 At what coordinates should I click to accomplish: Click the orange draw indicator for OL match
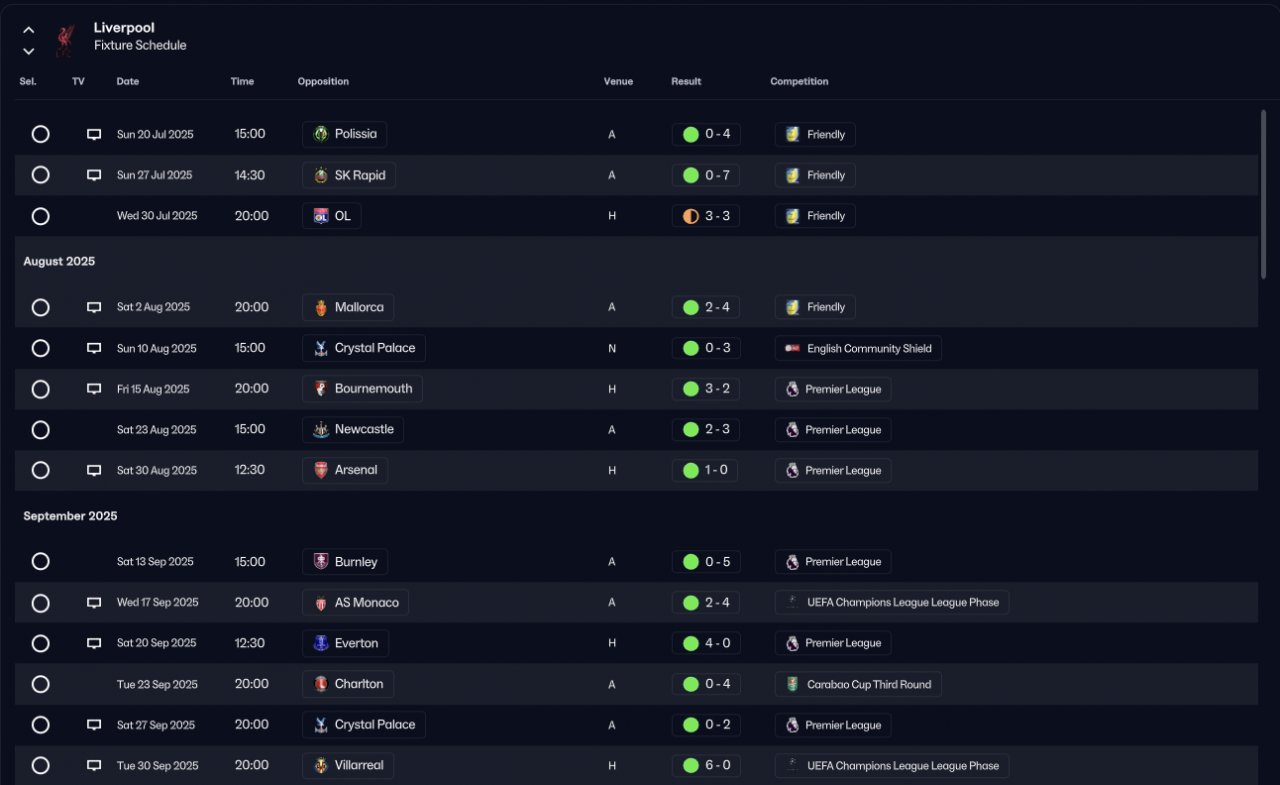tap(690, 216)
